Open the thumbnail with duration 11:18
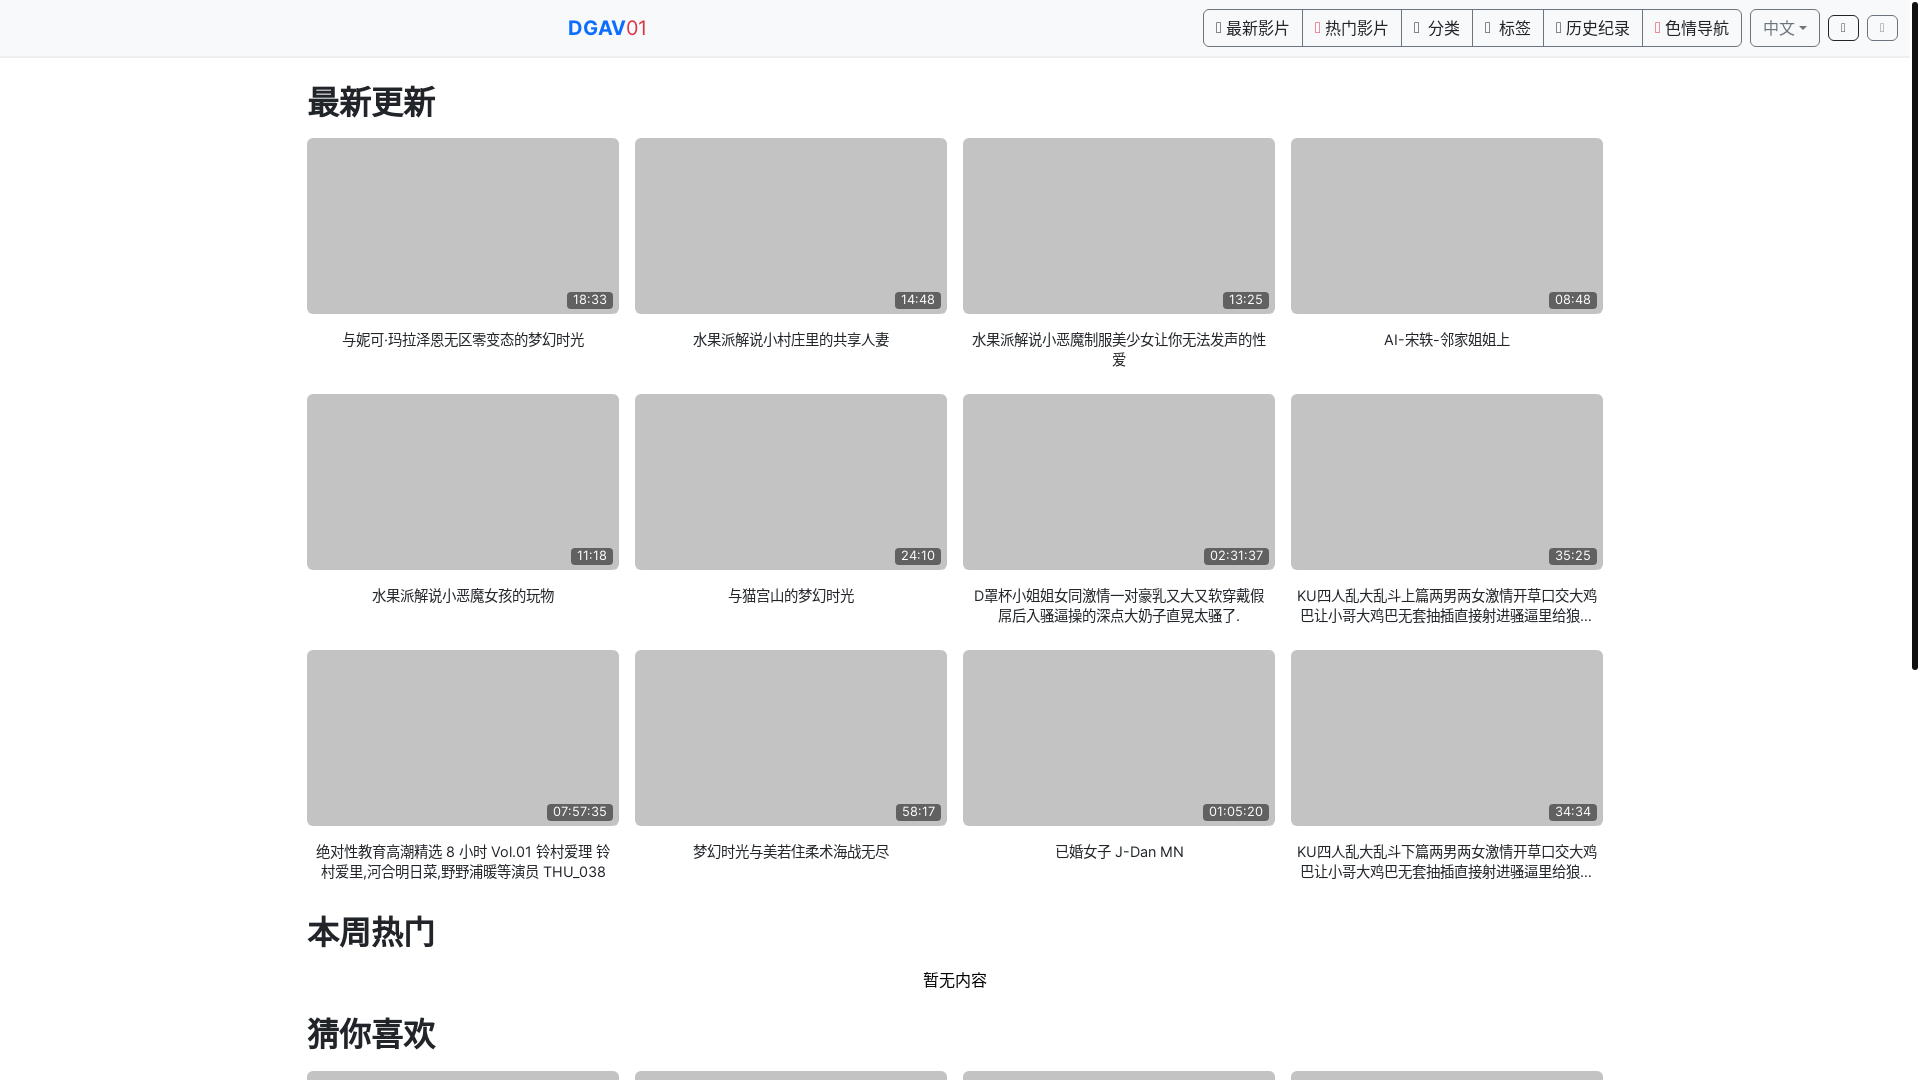Screen dimensions: 1920x1080 pos(463,482)
